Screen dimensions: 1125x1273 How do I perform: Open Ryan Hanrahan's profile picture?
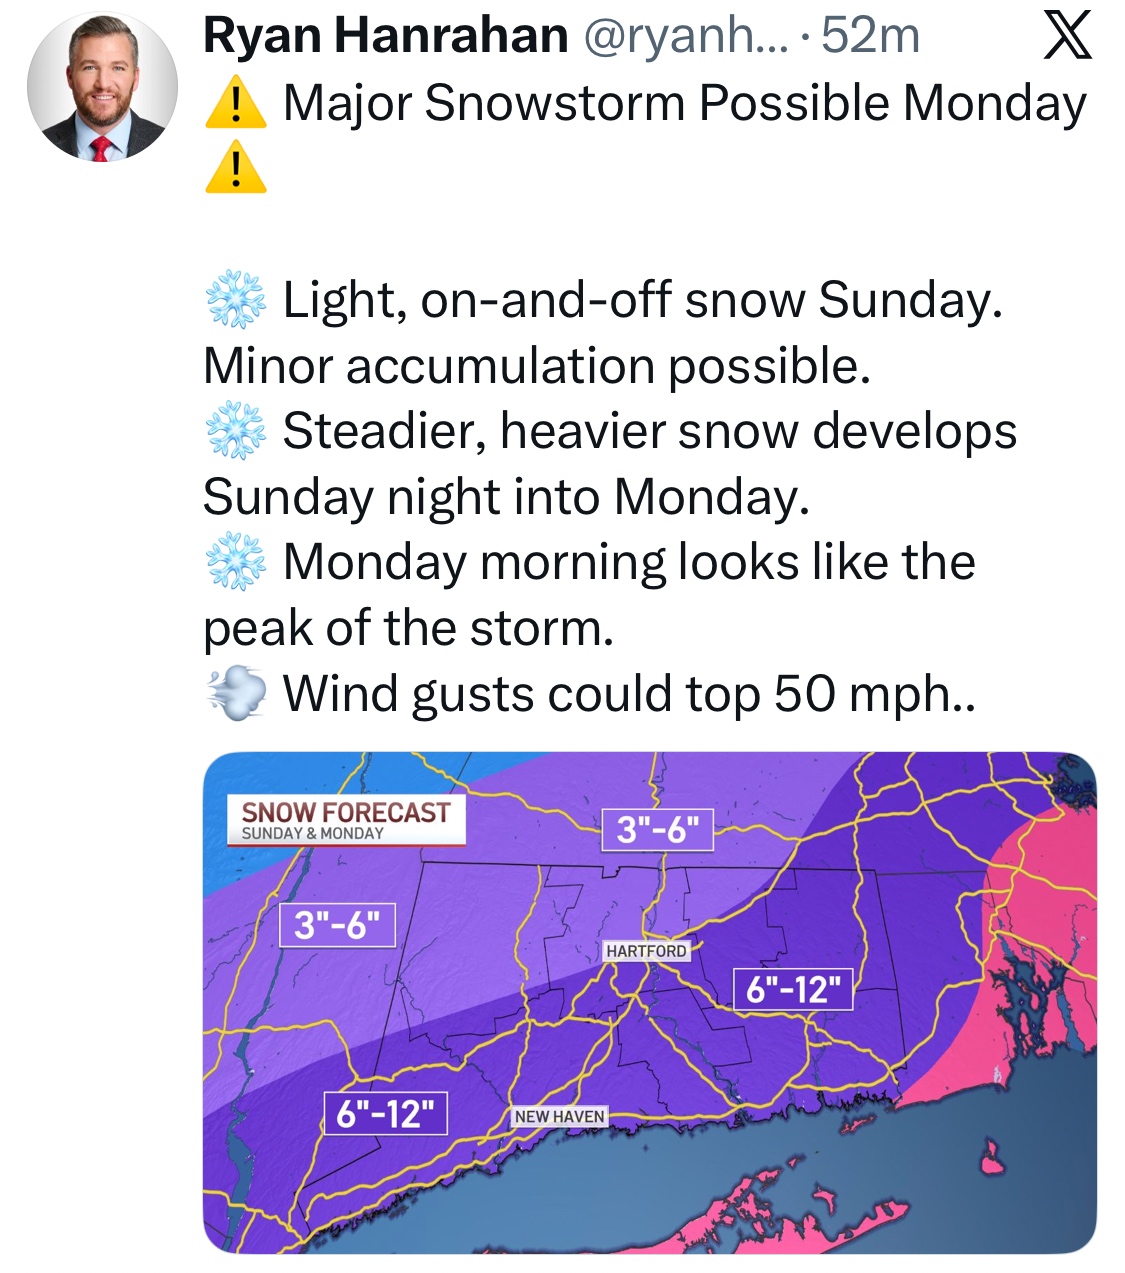[x=102, y=87]
